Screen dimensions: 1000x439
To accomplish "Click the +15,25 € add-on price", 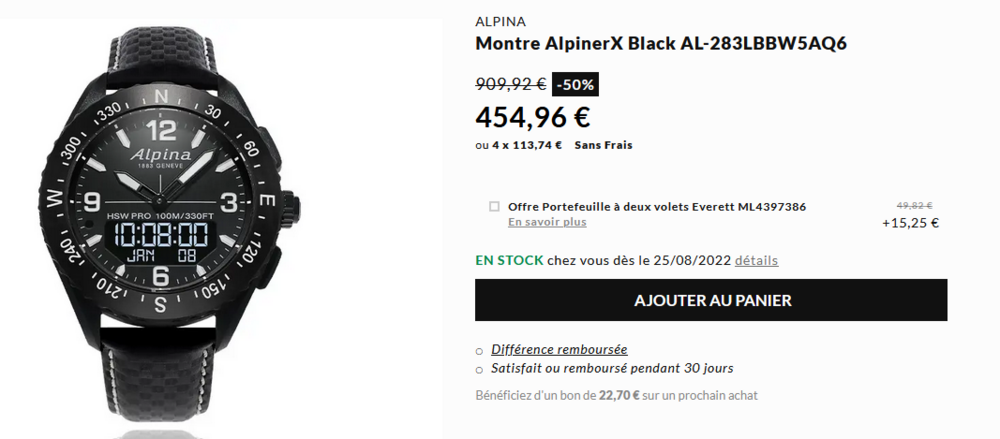I will [910, 223].
